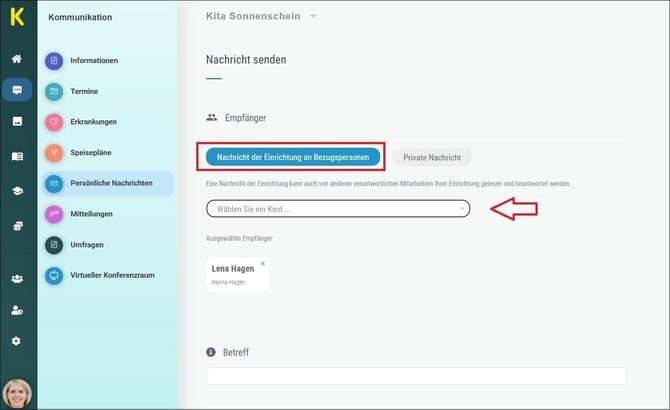
Task: Click the Erkrankungen heart icon
Action: (54, 122)
